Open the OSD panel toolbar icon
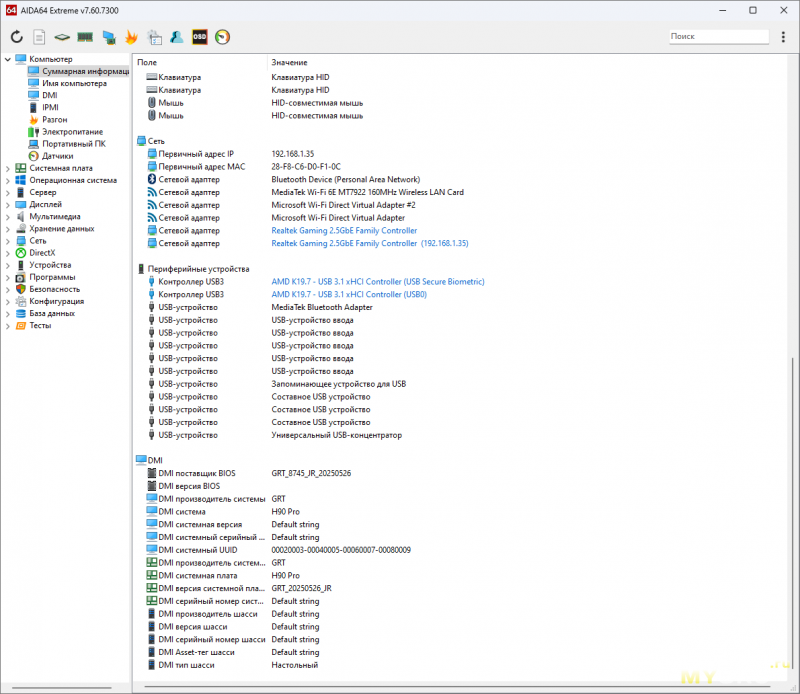This screenshot has width=800, height=694. pos(199,37)
